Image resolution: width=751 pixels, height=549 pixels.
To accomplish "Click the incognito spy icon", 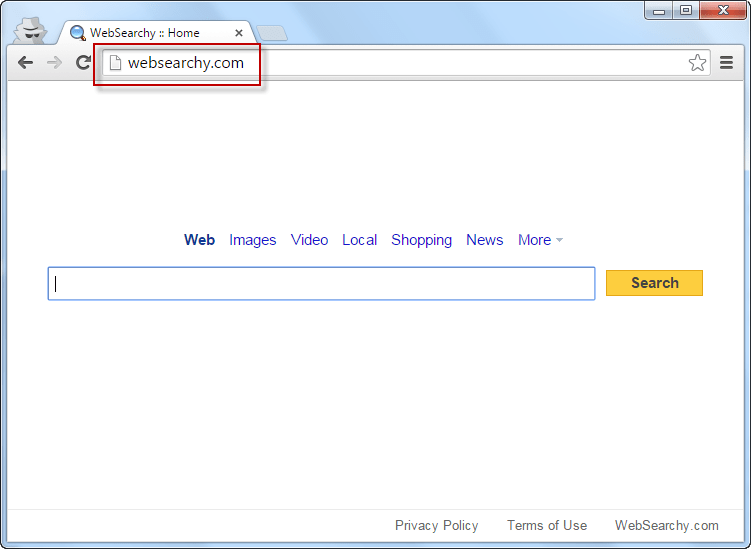I will point(30,30).
